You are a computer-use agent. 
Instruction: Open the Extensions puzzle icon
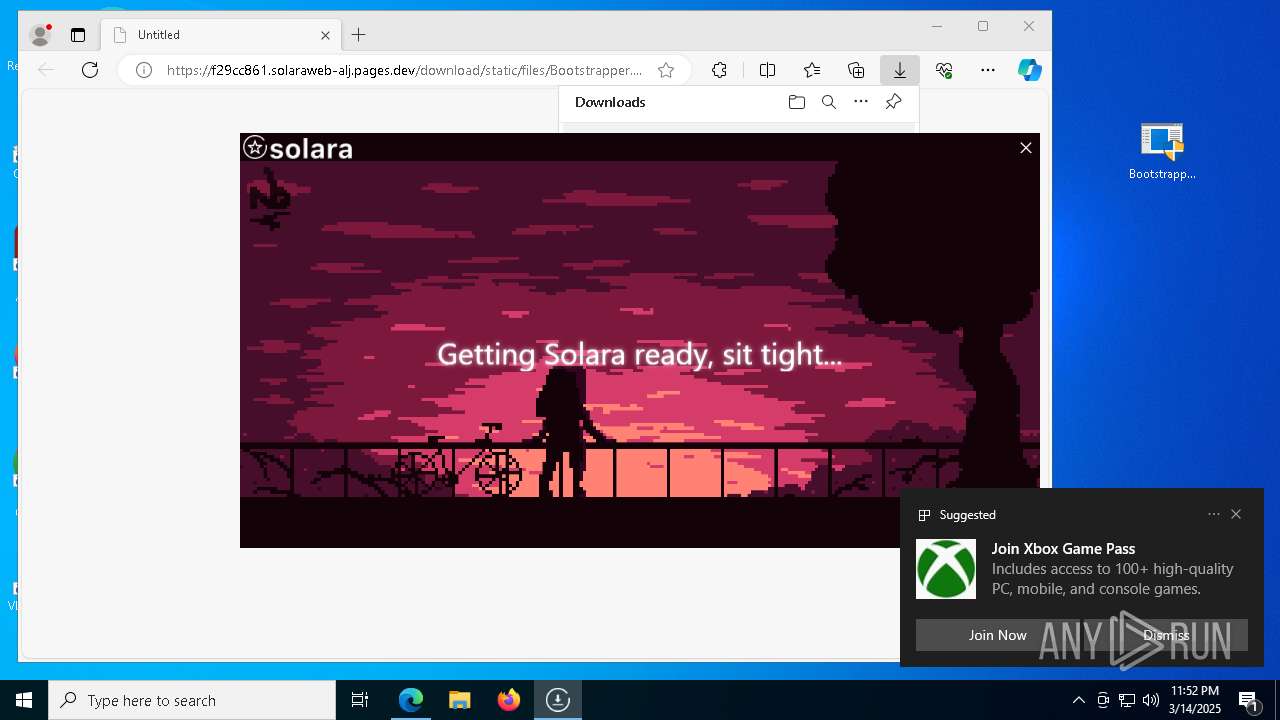(719, 70)
